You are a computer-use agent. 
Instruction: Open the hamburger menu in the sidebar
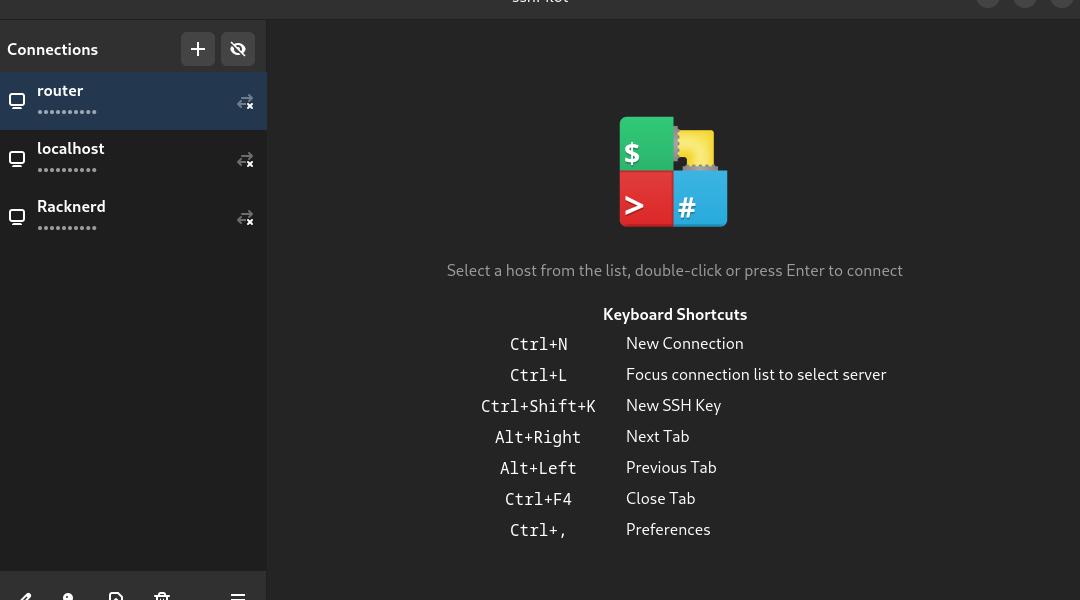point(238,596)
